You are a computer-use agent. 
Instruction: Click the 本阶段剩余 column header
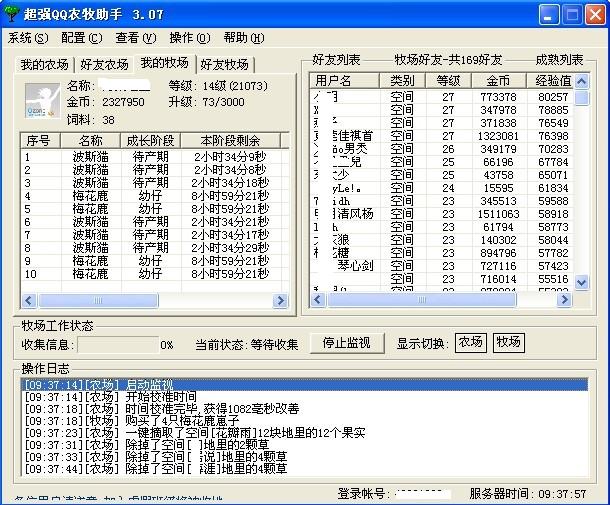(x=230, y=140)
